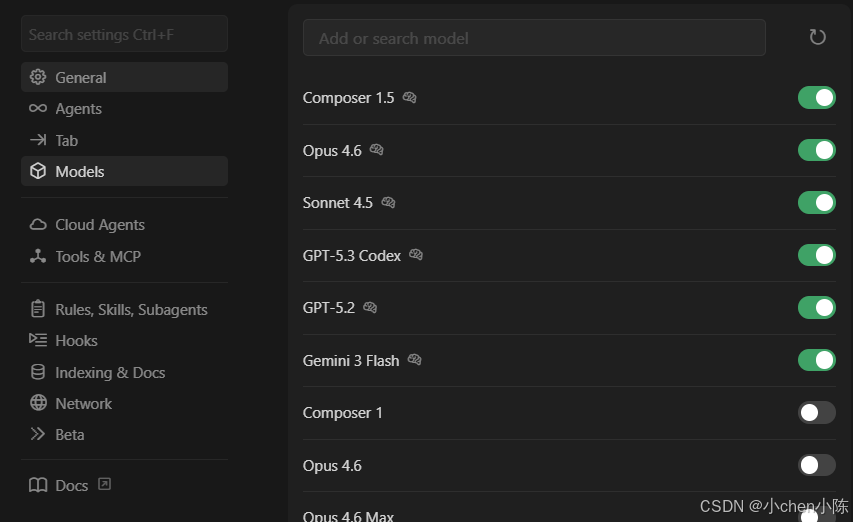Click the Models cube icon
The image size is (853, 522).
pos(38,171)
